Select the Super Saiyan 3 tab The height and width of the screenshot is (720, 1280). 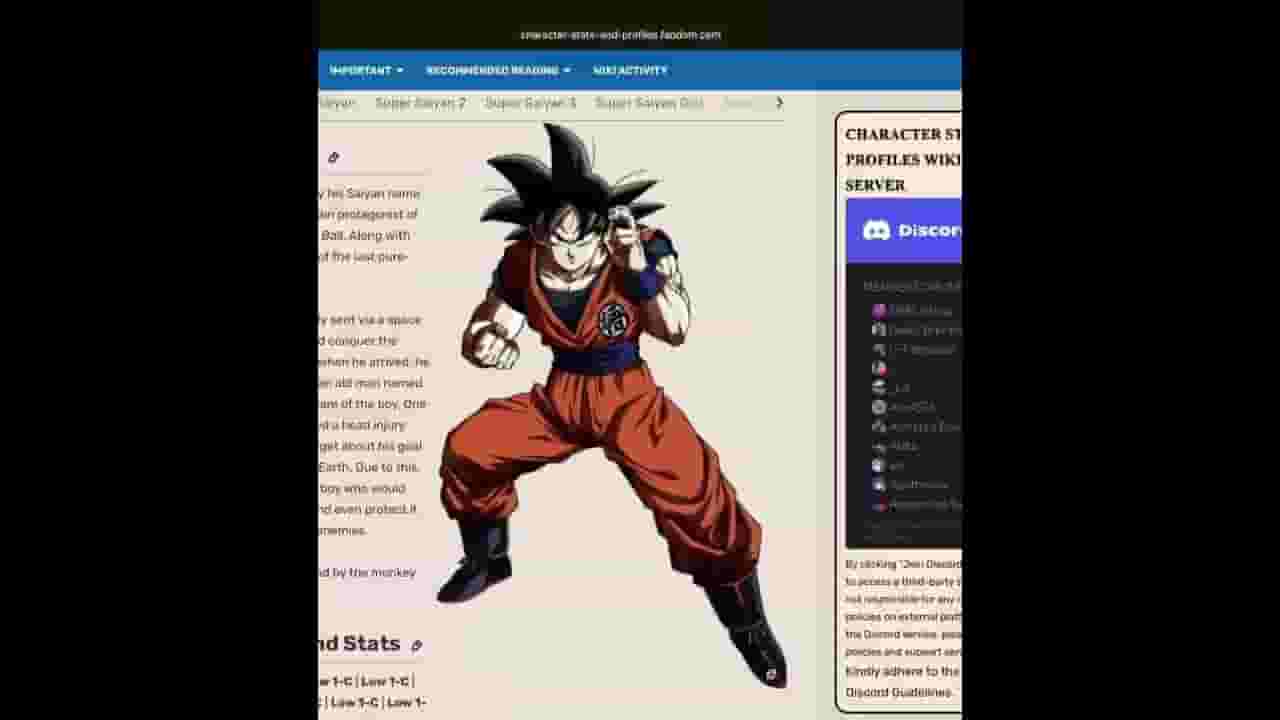click(x=531, y=103)
